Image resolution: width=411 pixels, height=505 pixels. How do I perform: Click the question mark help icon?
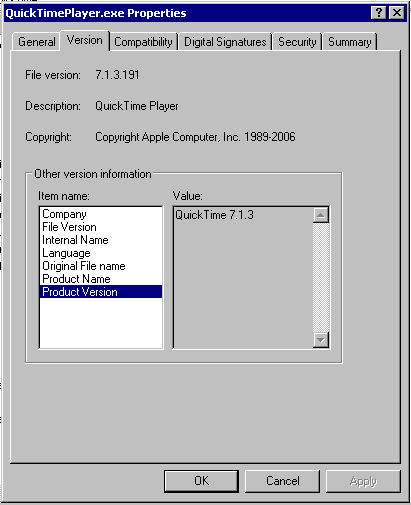(379, 13)
